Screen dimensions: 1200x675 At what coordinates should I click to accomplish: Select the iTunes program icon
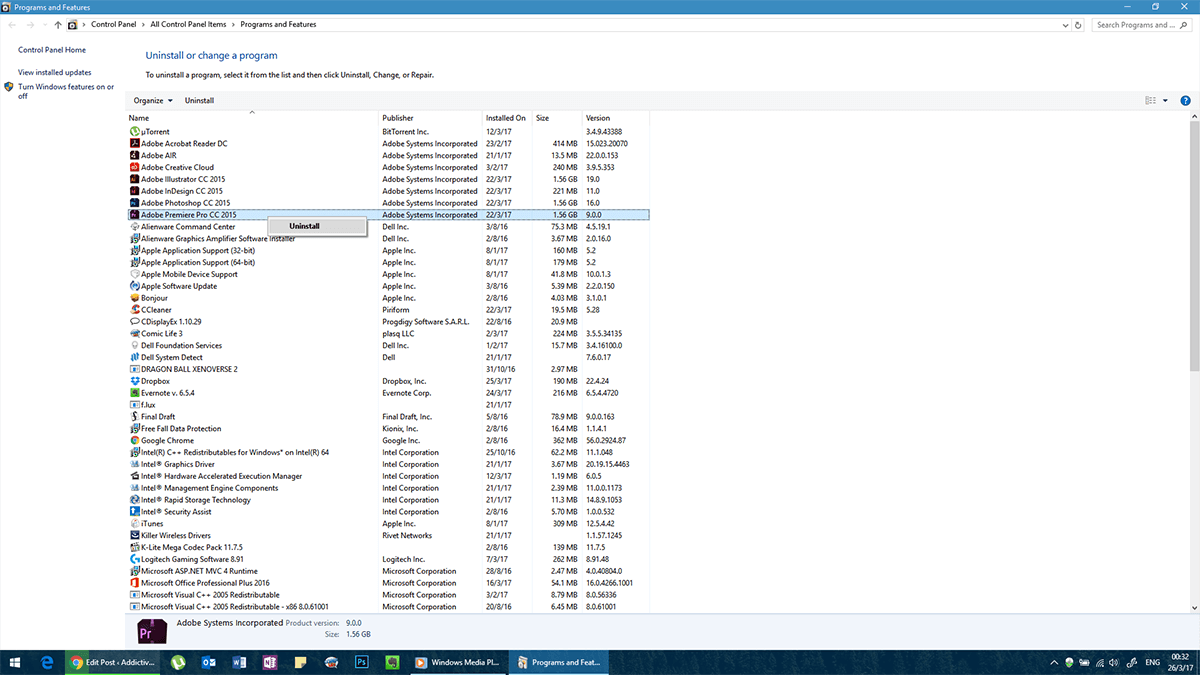click(x=134, y=524)
